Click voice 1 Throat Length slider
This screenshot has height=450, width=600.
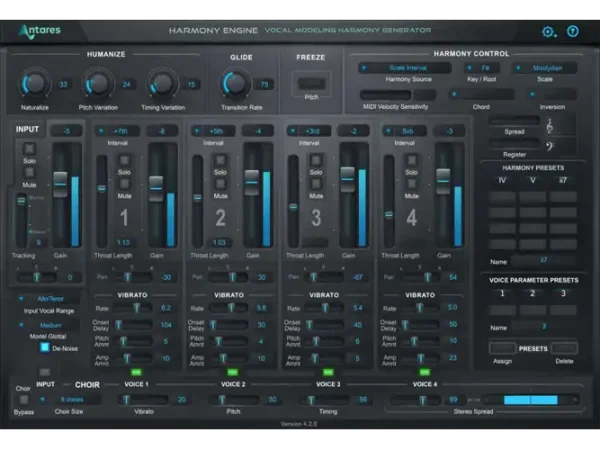tap(101, 201)
